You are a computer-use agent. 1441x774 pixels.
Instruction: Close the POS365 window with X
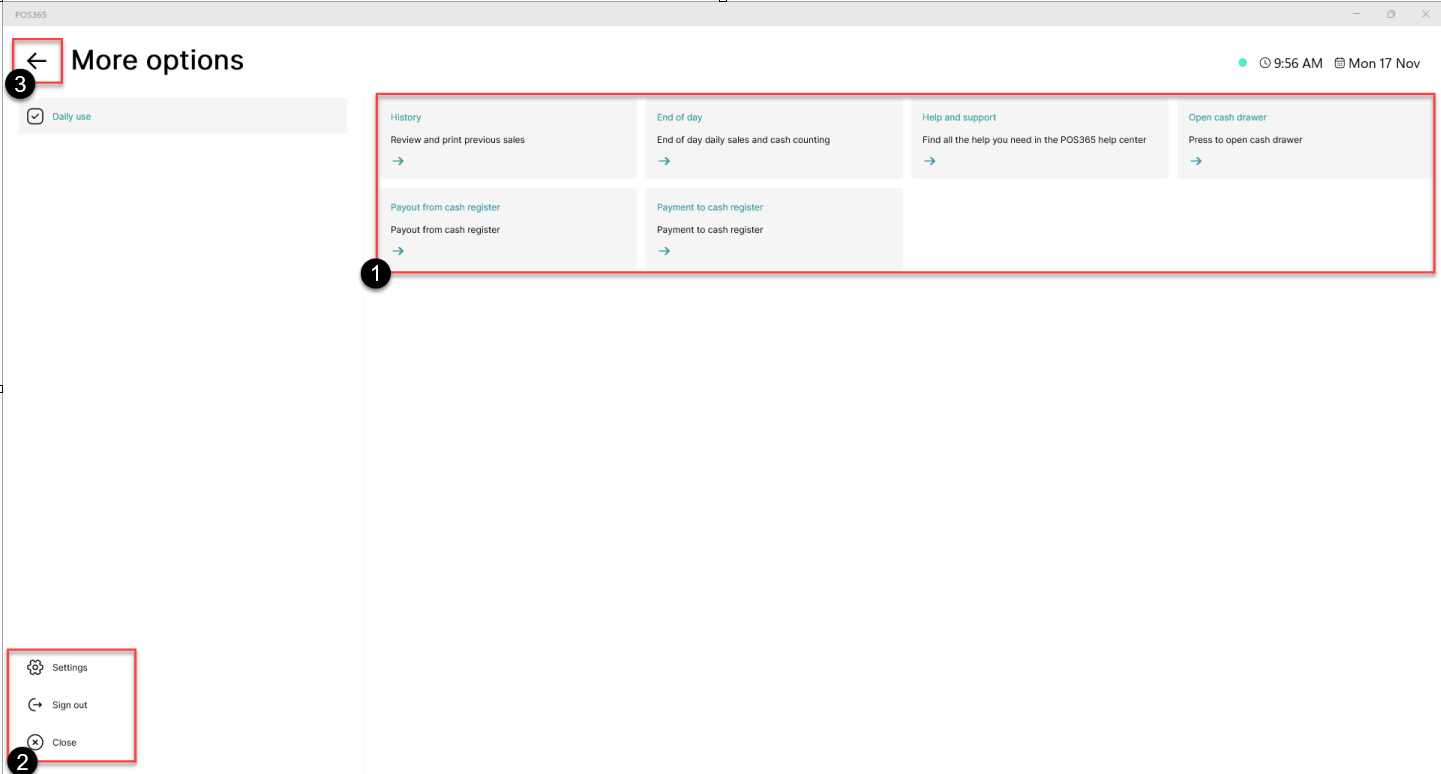(x=1425, y=14)
